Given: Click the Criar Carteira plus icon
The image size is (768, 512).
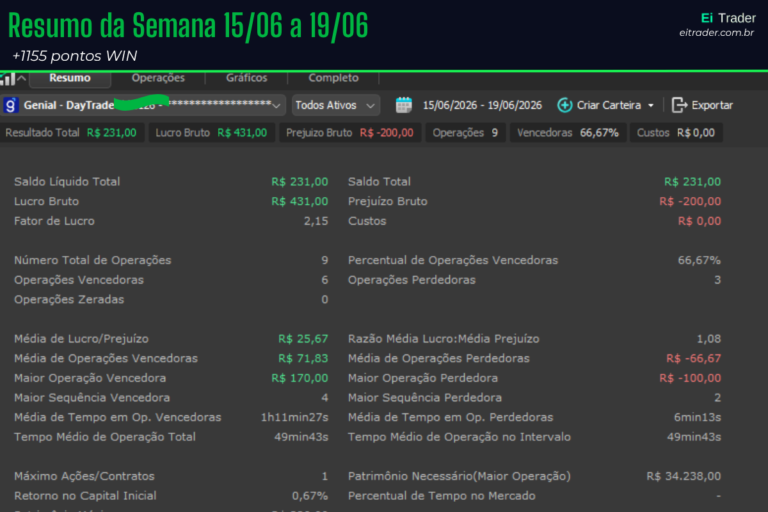Looking at the screenshot, I should (x=564, y=105).
